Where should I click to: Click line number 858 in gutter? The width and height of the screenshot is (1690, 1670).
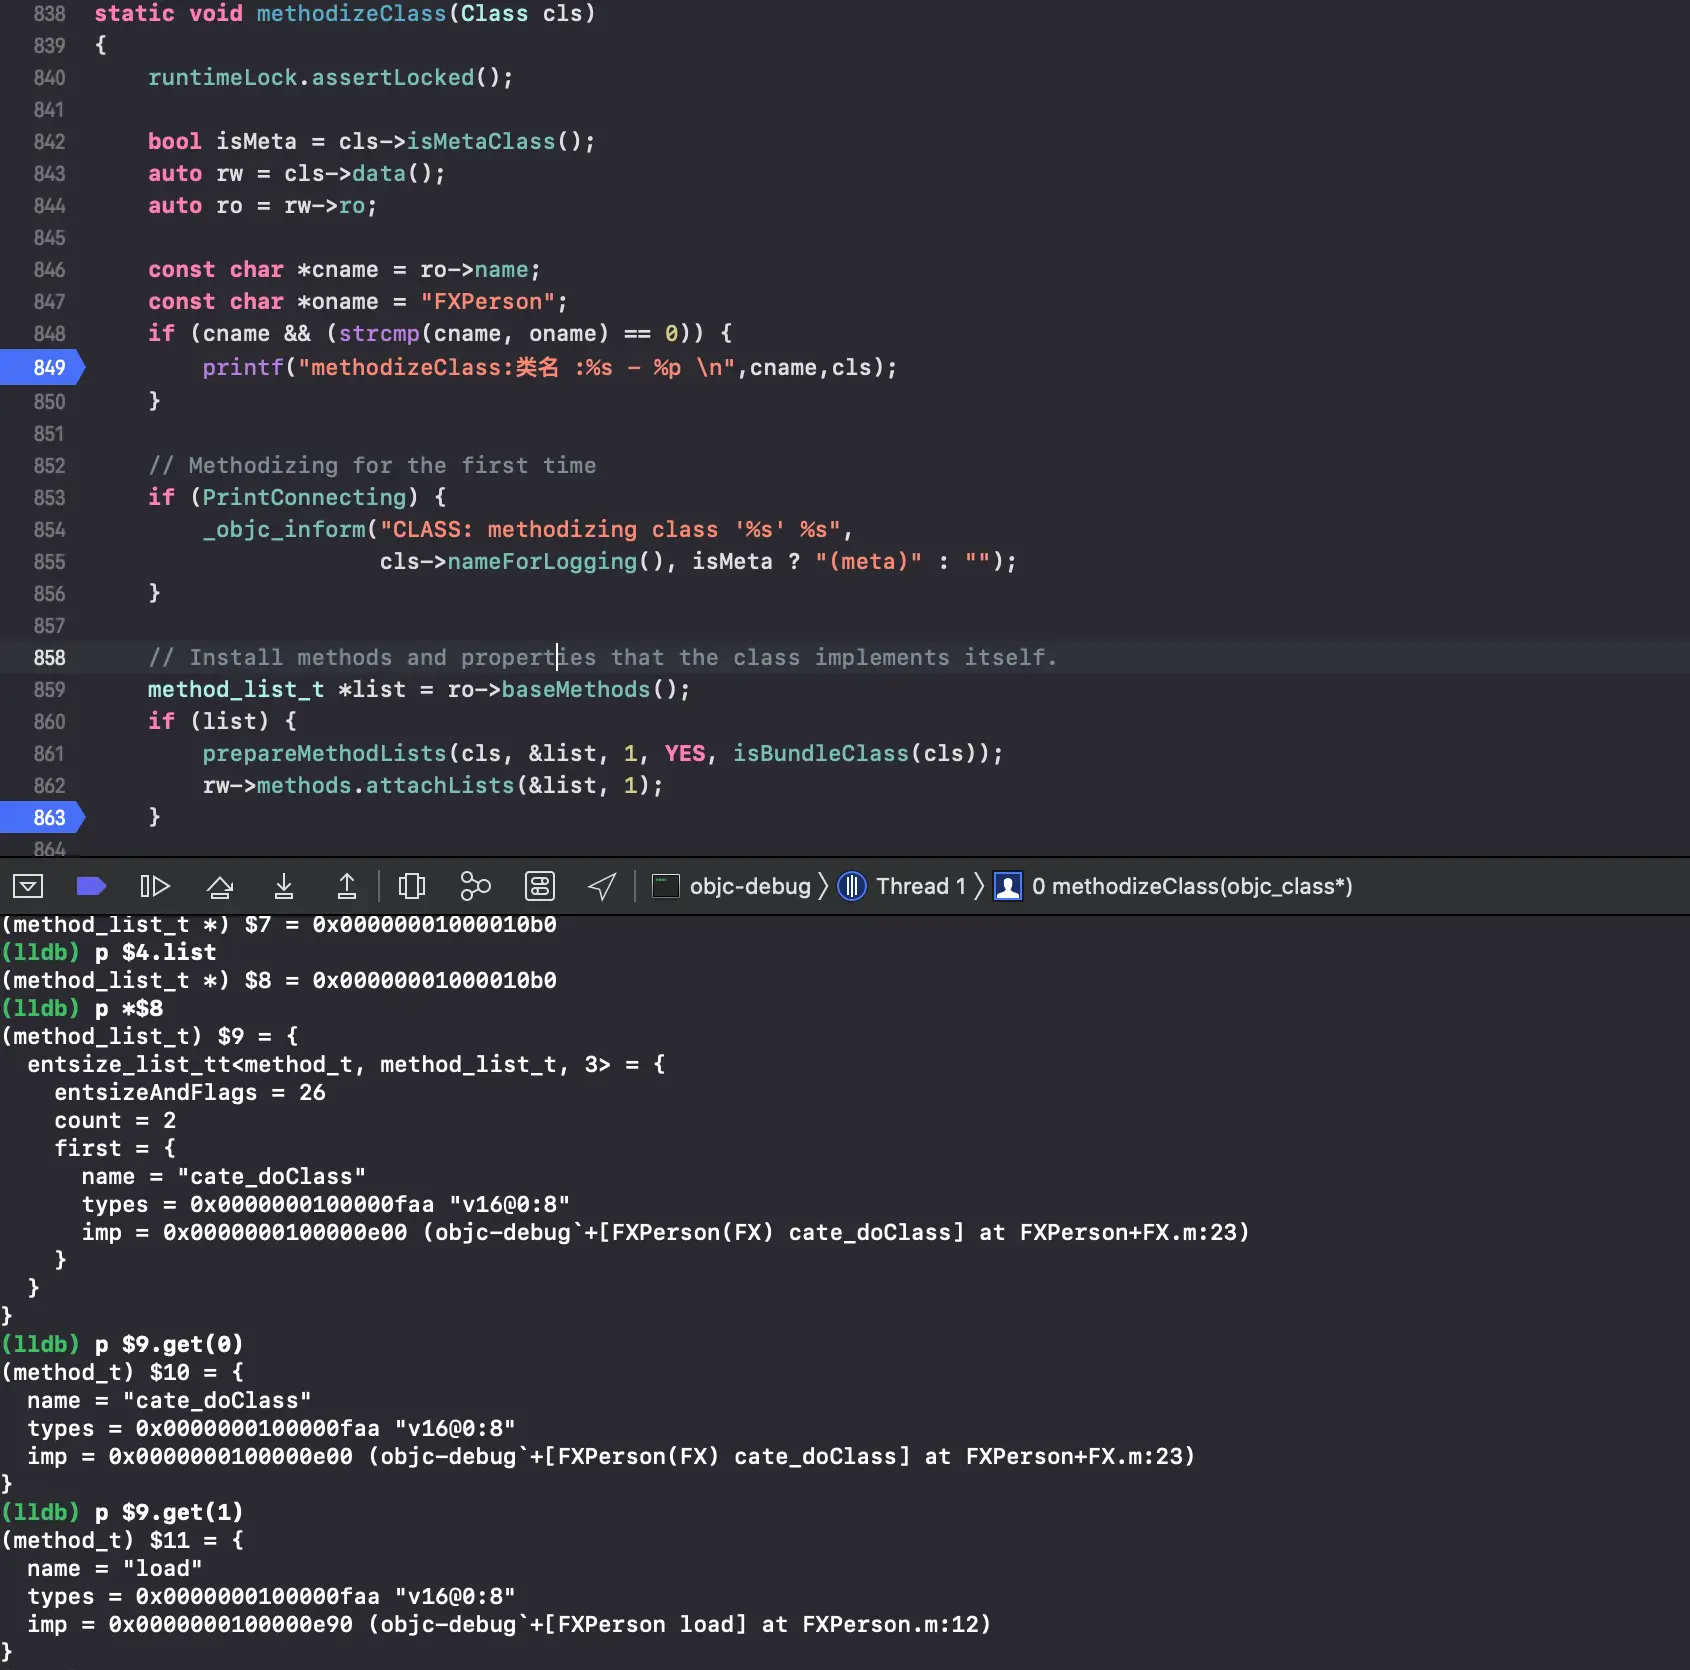coord(49,657)
